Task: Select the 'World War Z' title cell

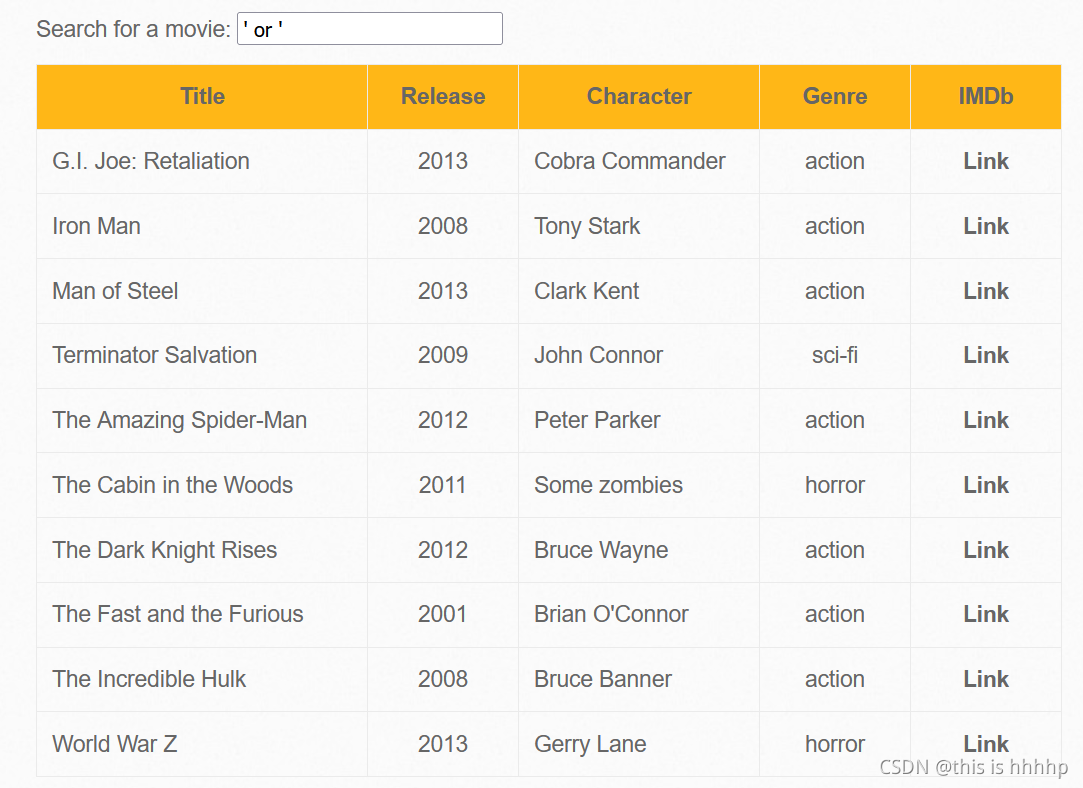Action: 202,744
